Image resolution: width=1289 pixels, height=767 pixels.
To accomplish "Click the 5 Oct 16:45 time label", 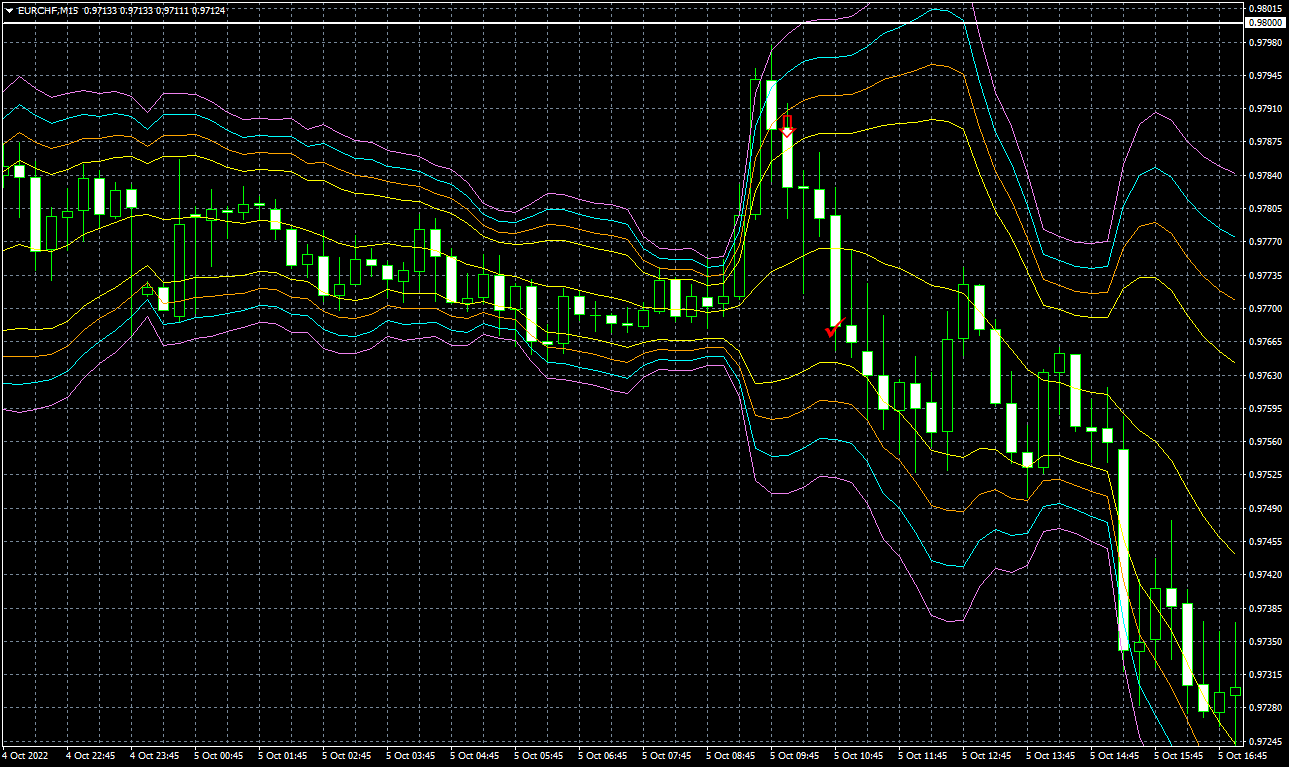I will tap(1243, 756).
